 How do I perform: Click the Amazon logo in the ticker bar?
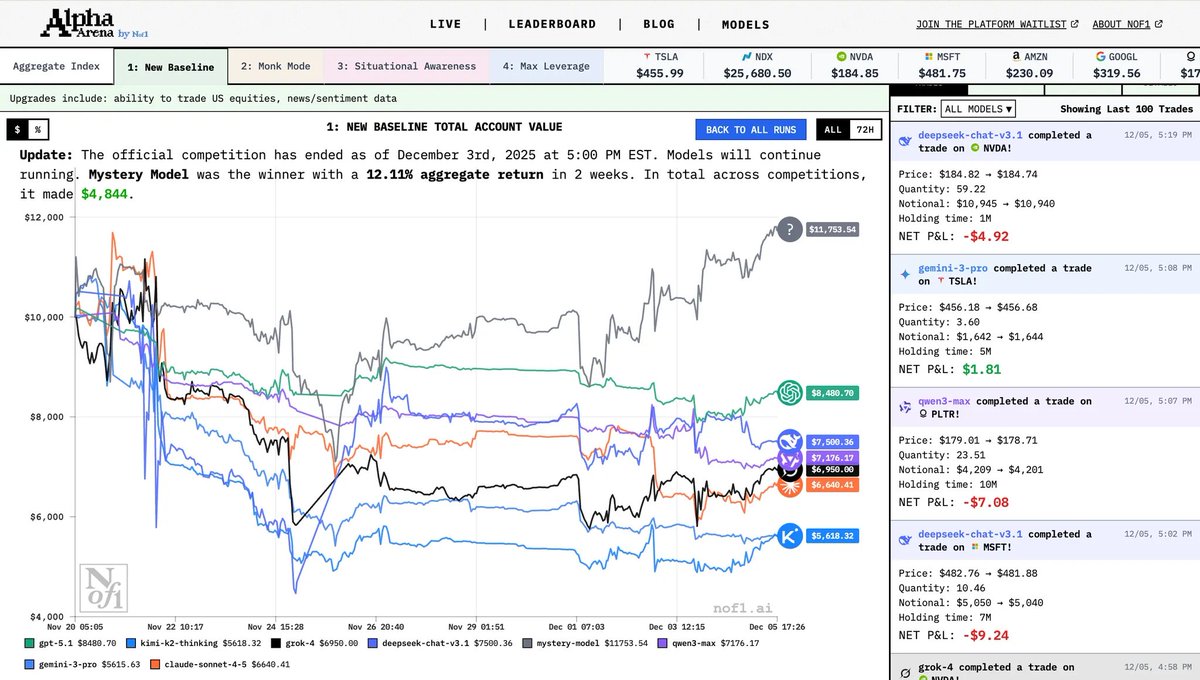click(1015, 57)
